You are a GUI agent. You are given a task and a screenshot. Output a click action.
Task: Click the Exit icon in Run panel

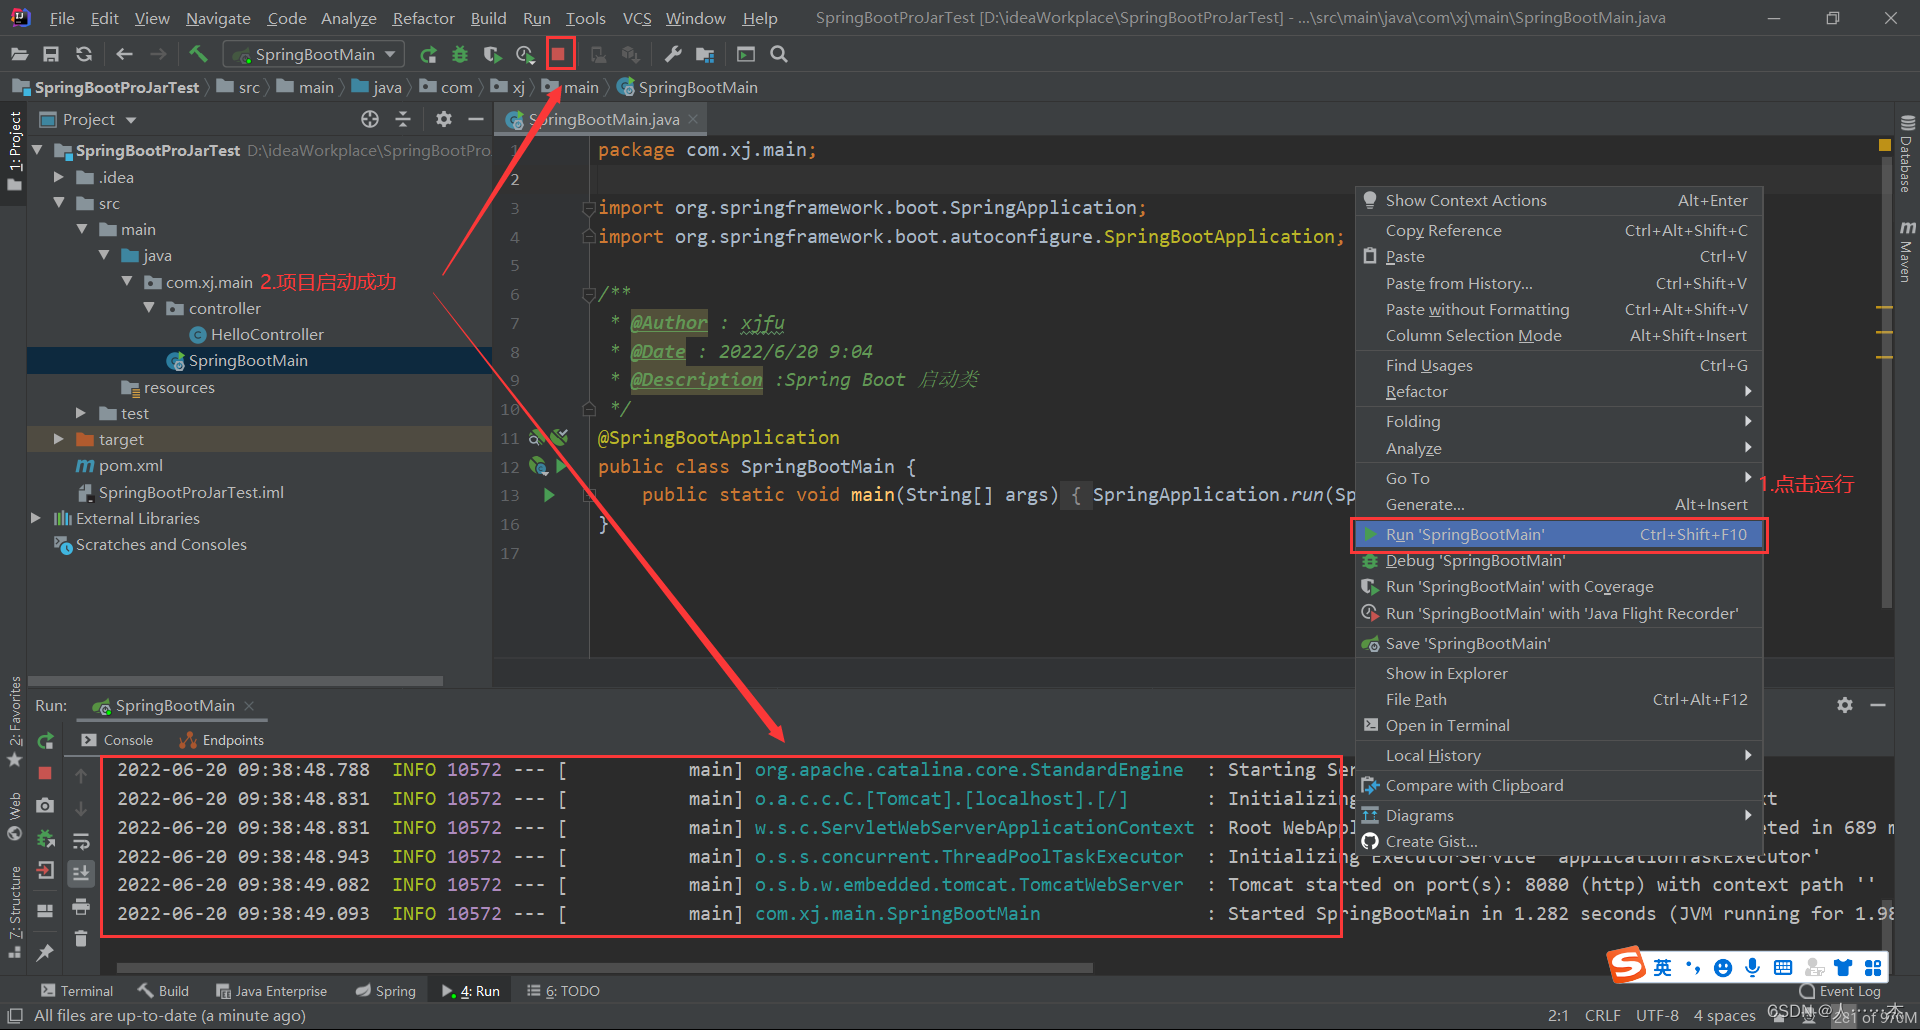45,871
